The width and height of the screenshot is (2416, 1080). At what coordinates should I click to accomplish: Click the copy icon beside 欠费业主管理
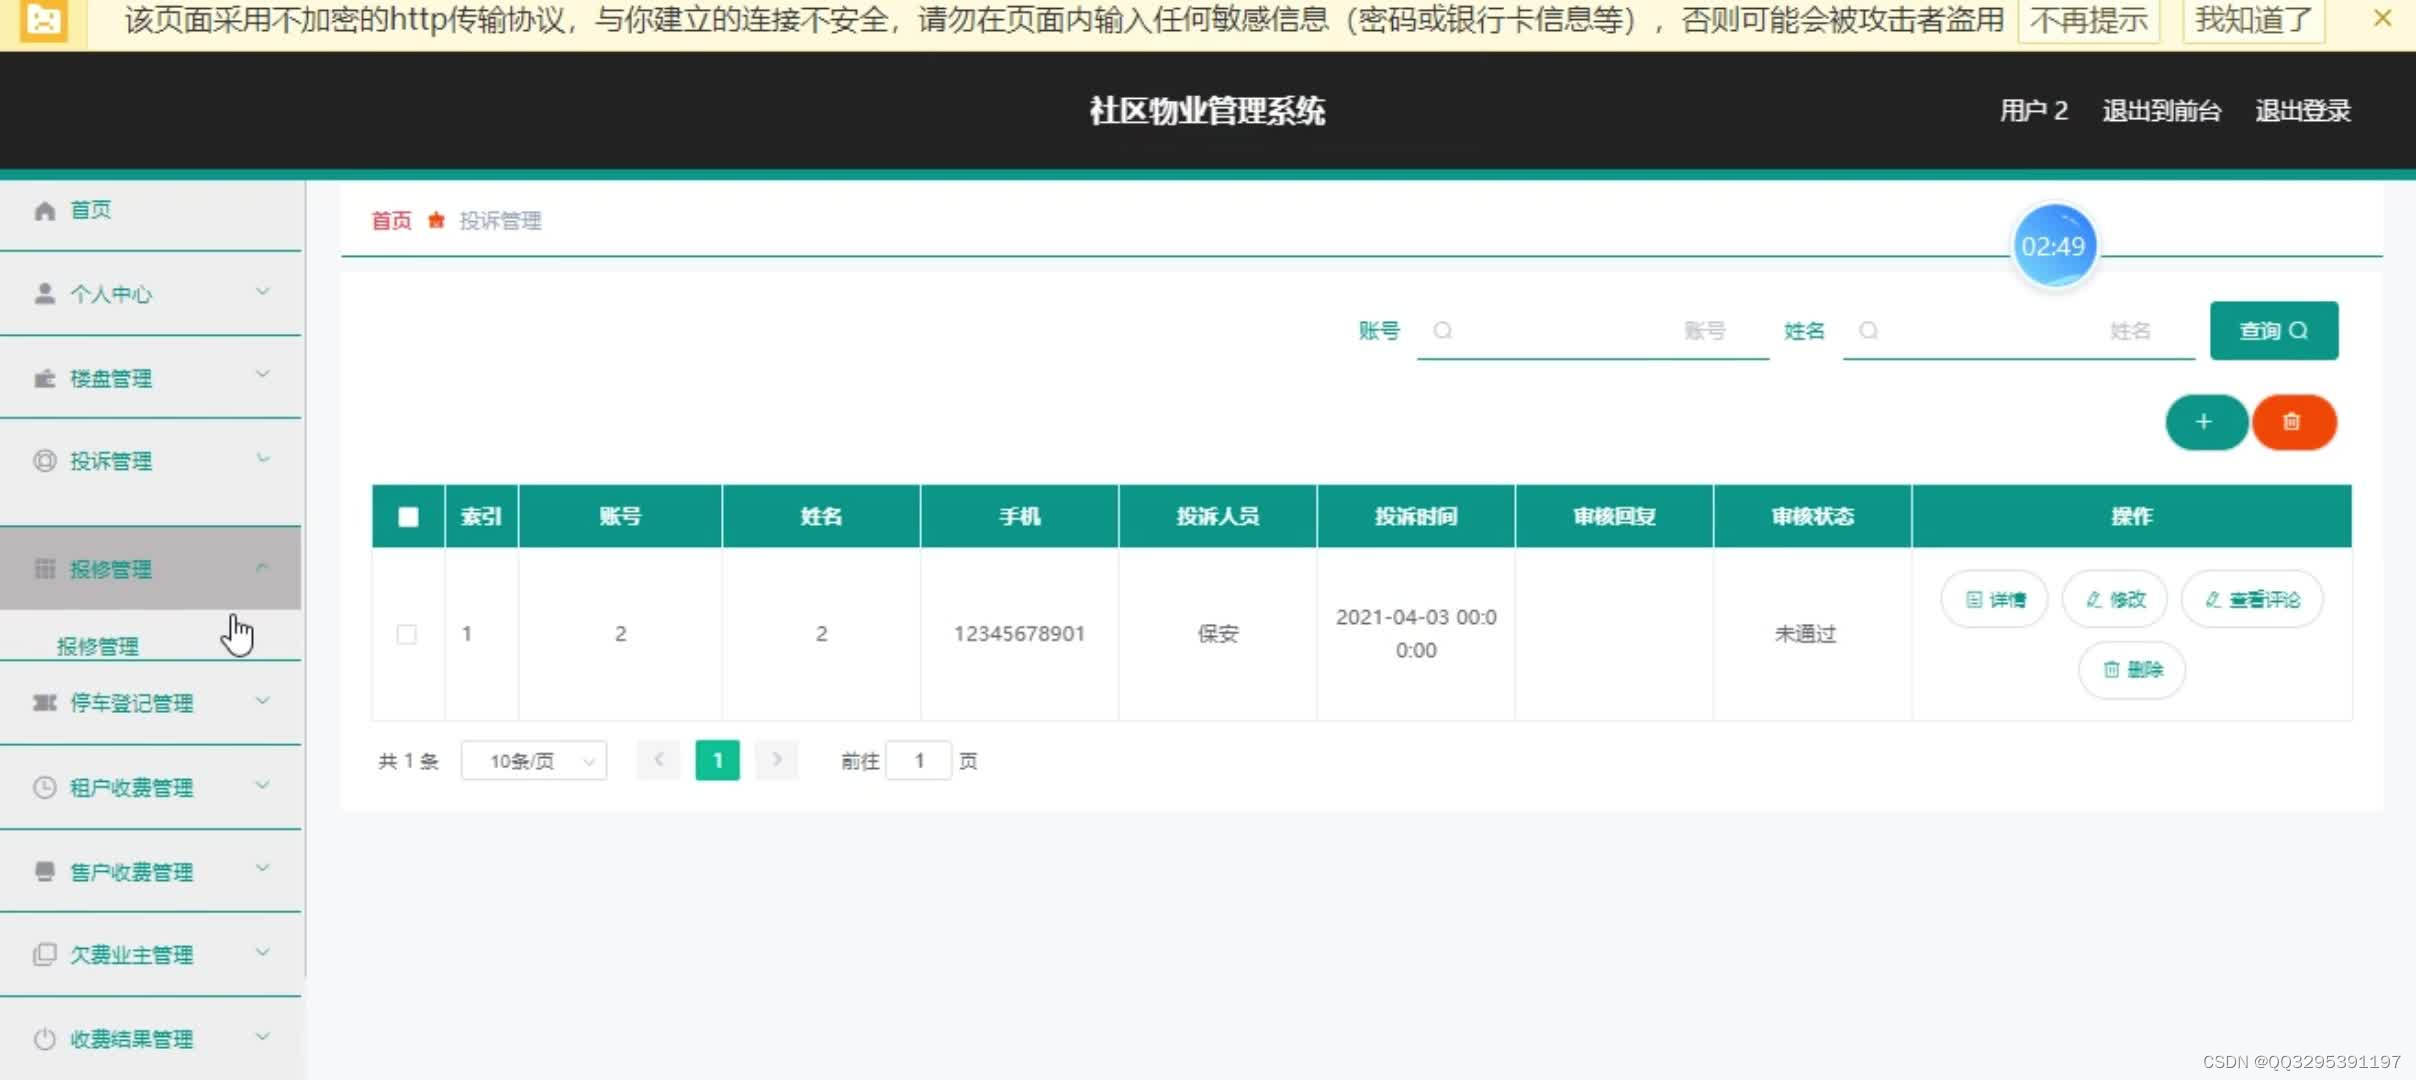click(44, 954)
